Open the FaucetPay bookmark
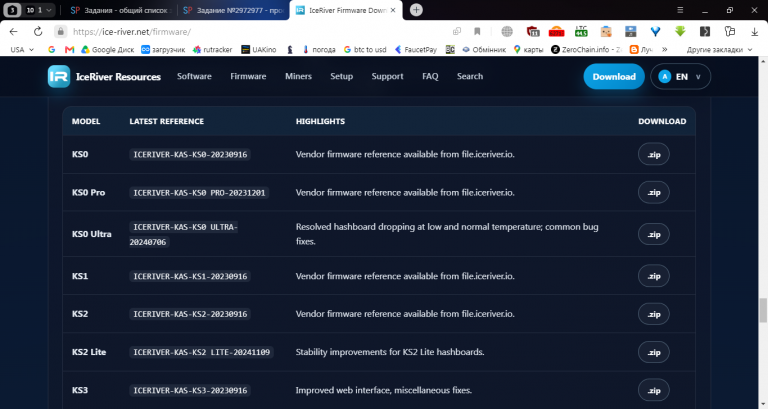Viewport: 768px width, 409px height. 416,49
